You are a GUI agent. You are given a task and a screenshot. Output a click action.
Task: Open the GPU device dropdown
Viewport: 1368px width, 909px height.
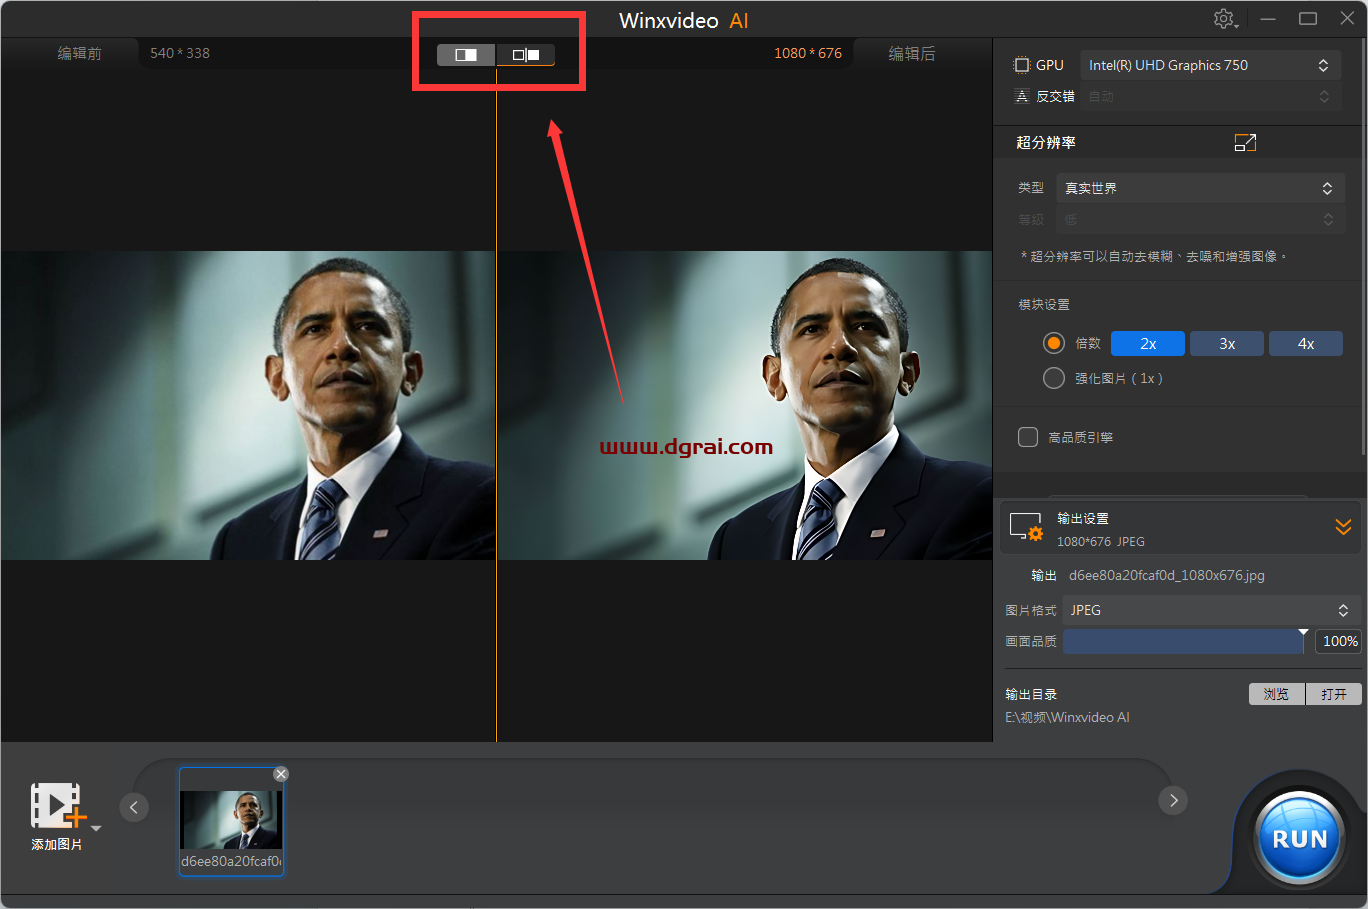(1210, 65)
